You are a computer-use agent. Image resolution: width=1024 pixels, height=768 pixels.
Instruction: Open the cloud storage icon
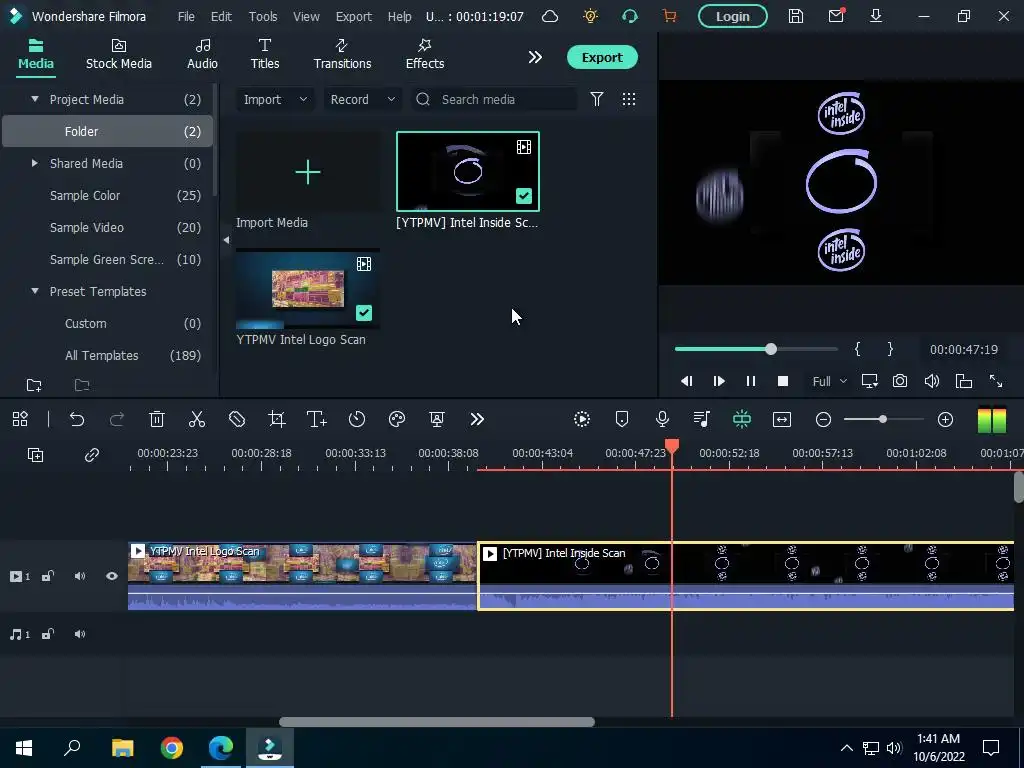pos(550,16)
